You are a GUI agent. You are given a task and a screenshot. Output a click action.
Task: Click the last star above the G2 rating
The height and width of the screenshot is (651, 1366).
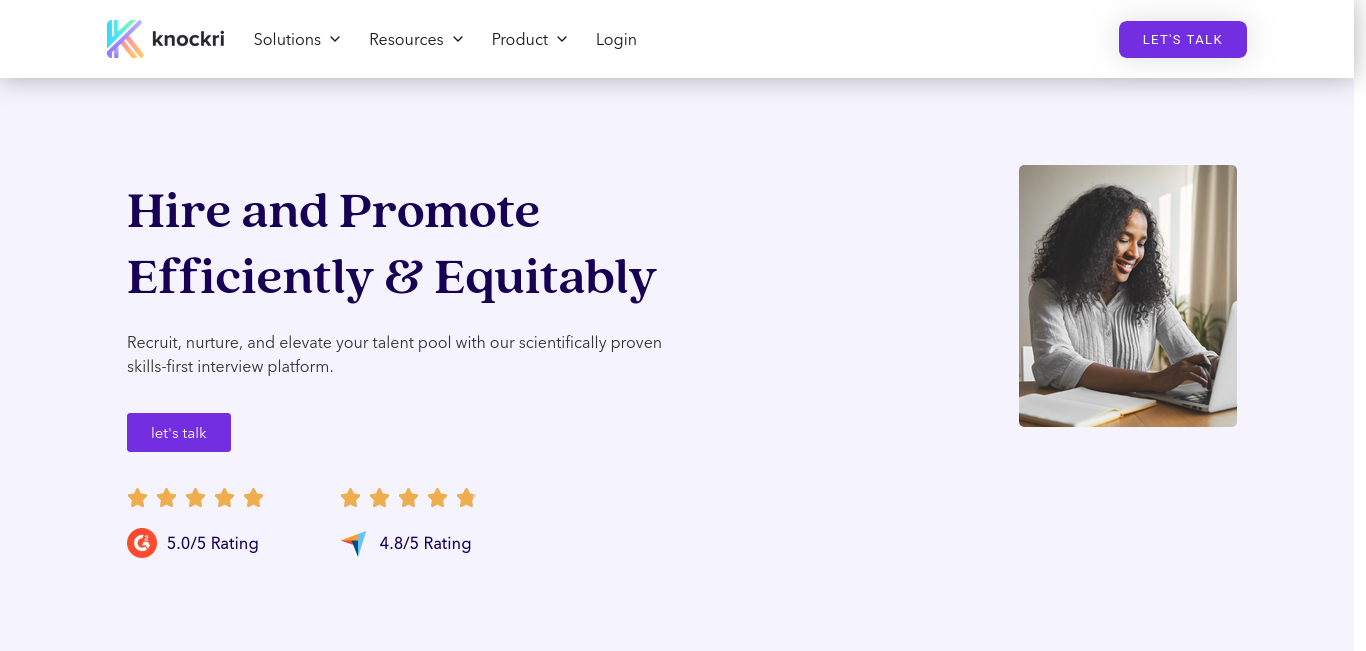click(254, 497)
